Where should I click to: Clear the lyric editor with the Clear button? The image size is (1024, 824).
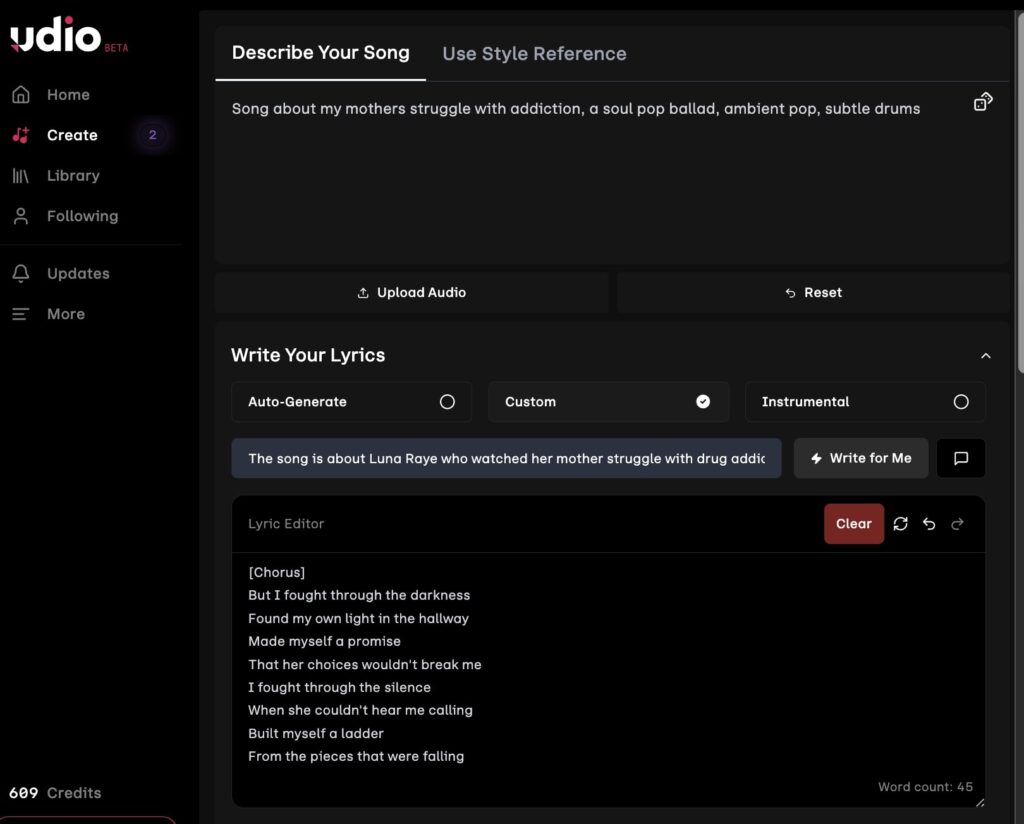point(853,524)
